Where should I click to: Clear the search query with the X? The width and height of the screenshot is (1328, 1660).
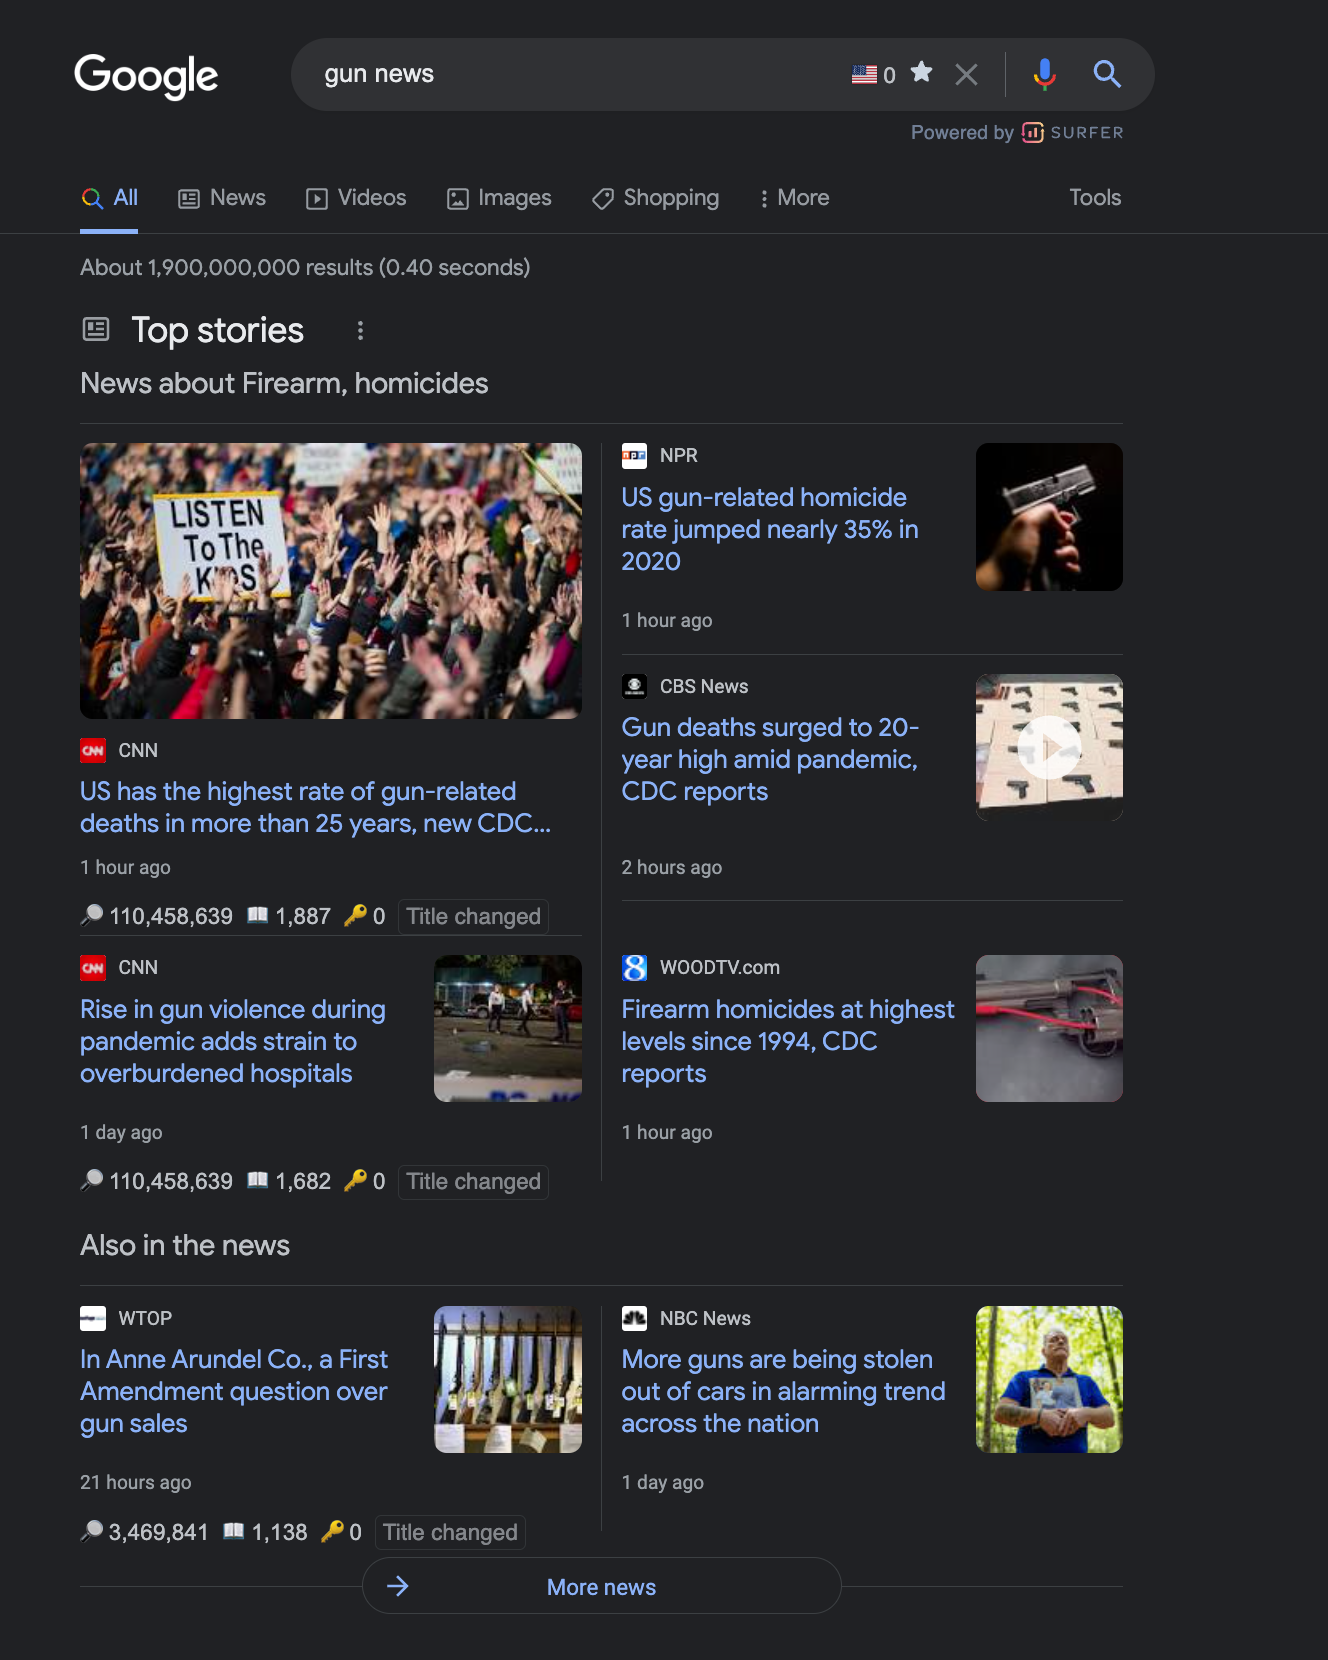point(966,74)
